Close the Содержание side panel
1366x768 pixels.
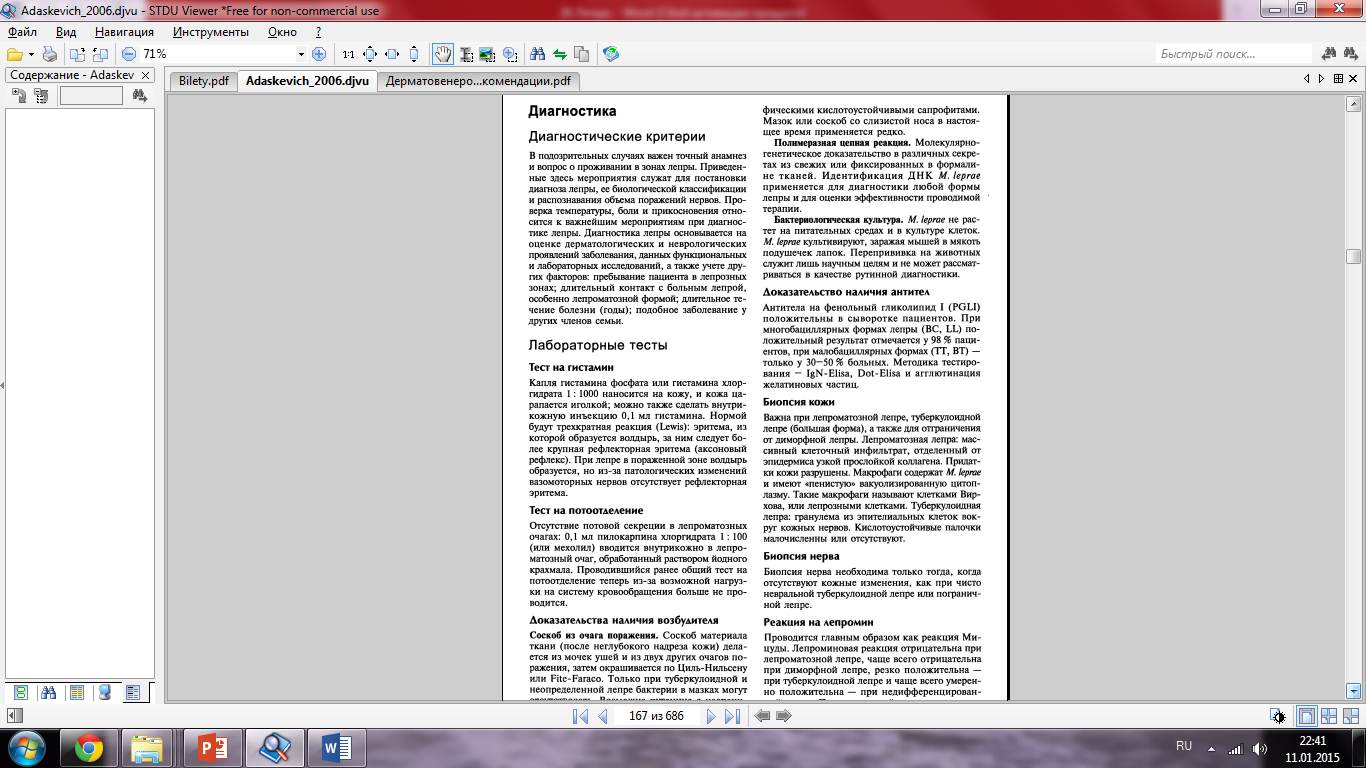pyautogui.click(x=145, y=75)
